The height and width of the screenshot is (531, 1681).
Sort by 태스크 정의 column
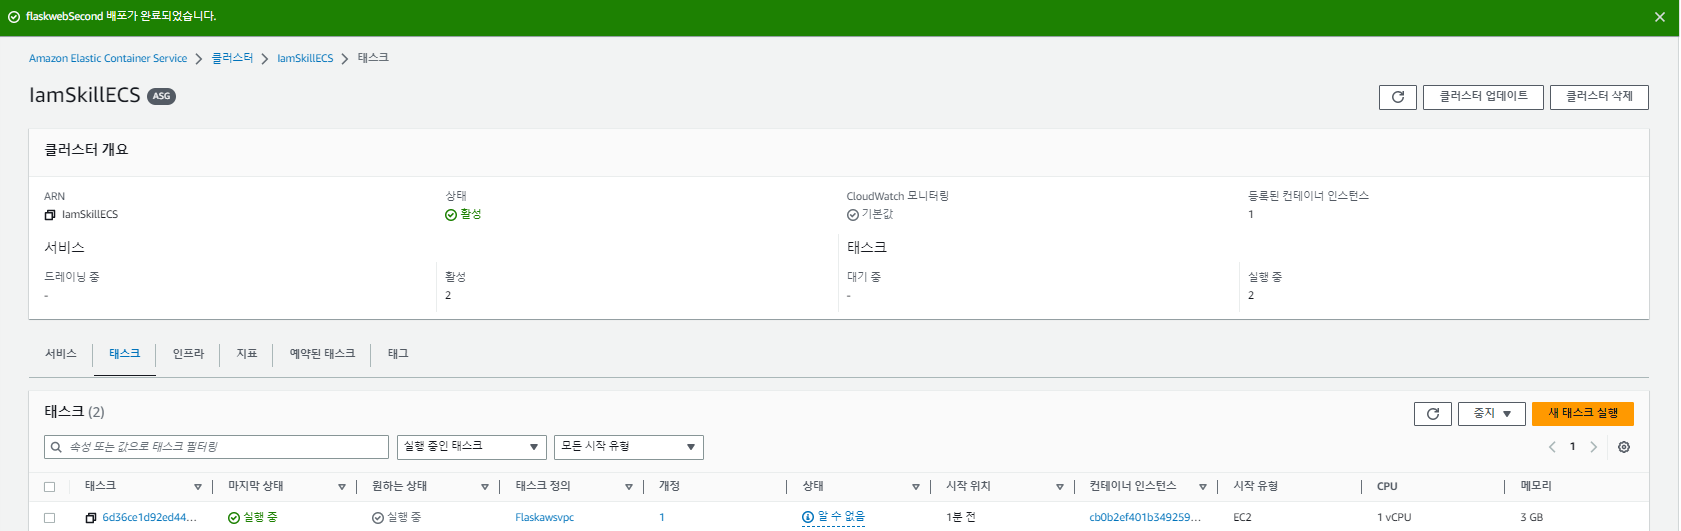pos(629,487)
